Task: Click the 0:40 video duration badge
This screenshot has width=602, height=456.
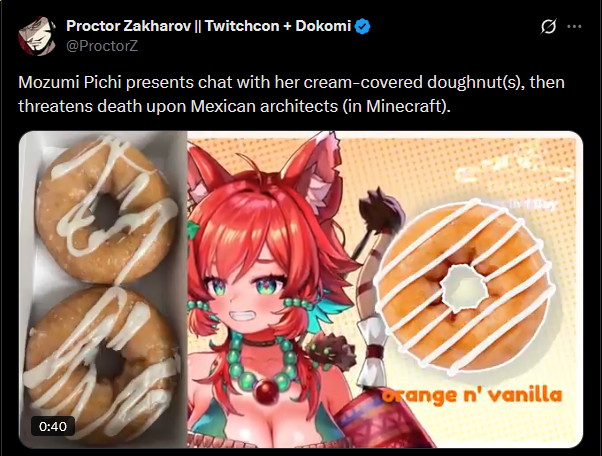Action: pyautogui.click(x=53, y=426)
